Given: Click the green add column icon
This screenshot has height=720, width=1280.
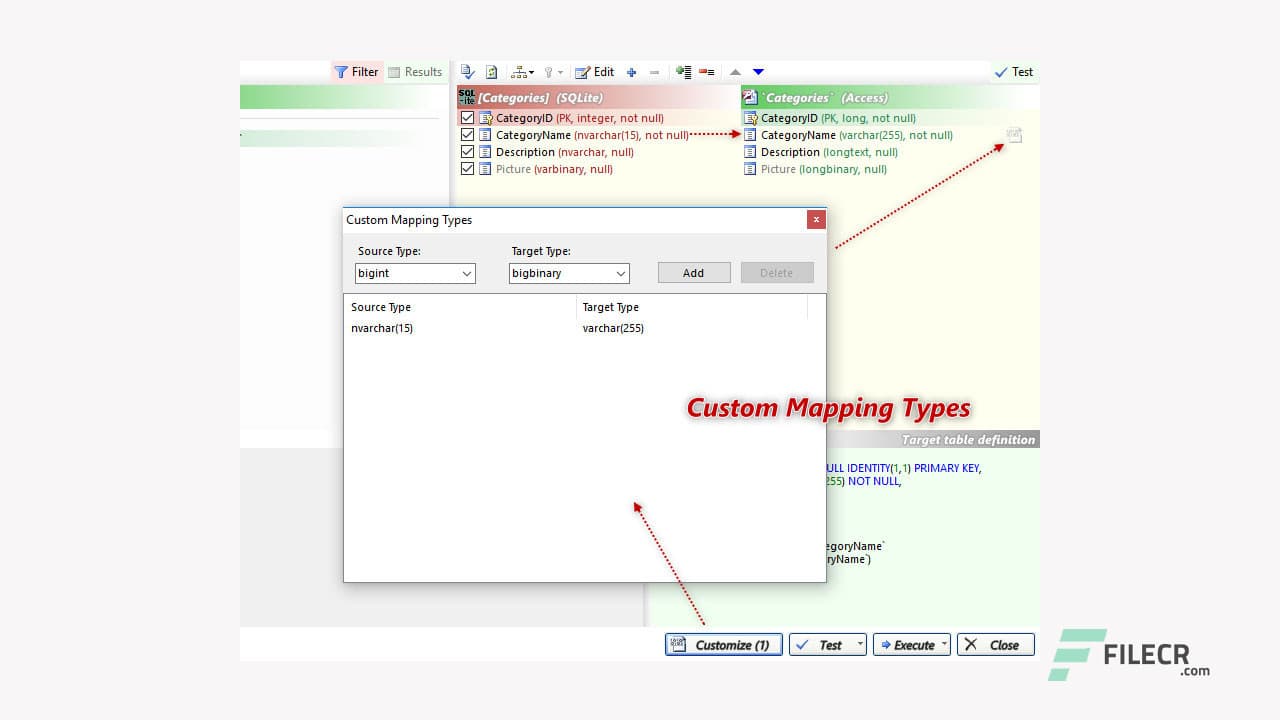Looking at the screenshot, I should pyautogui.click(x=683, y=72).
